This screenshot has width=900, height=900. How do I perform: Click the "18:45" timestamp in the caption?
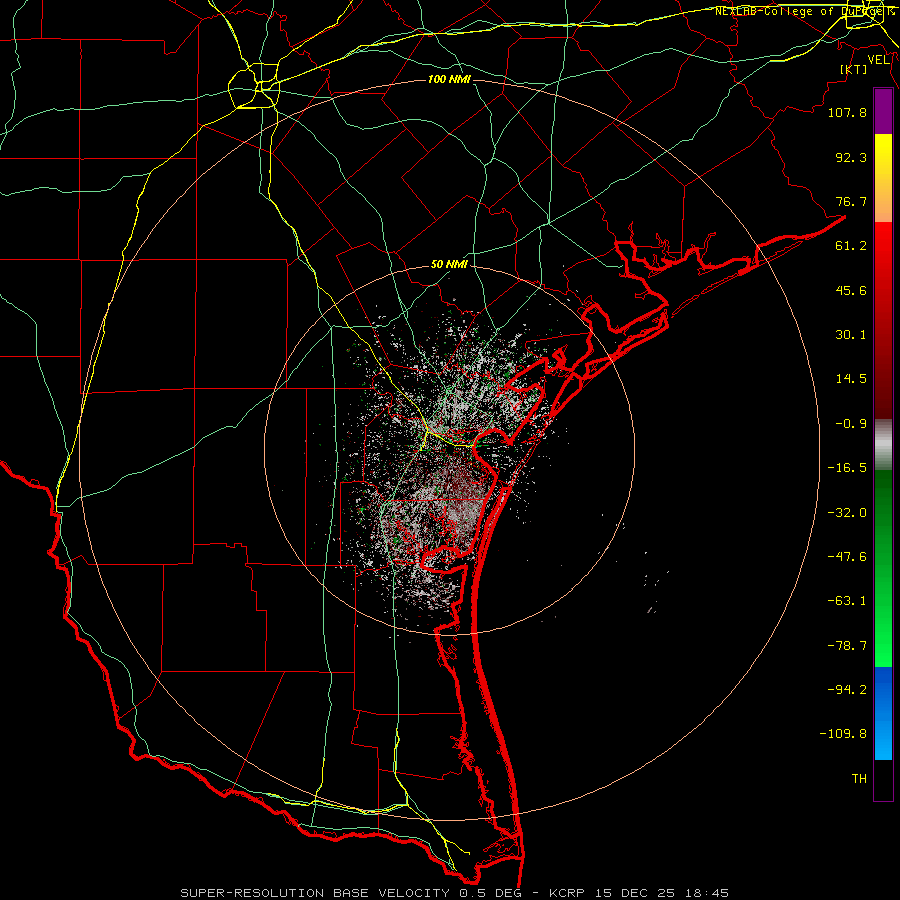pyautogui.click(x=708, y=893)
